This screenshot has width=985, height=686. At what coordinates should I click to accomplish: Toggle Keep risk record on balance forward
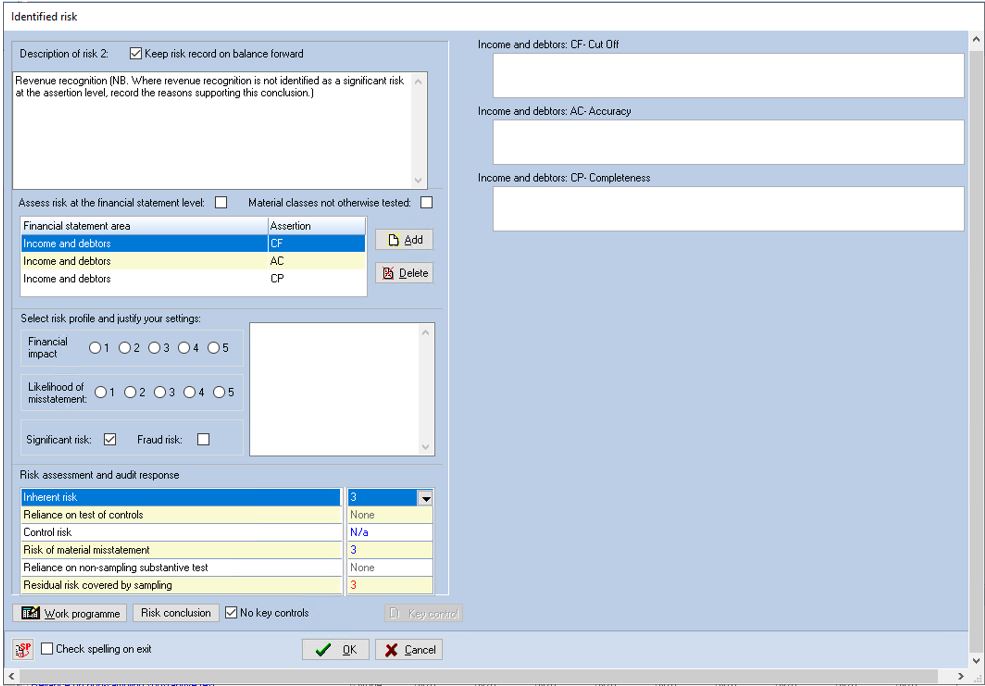pyautogui.click(x=136, y=53)
